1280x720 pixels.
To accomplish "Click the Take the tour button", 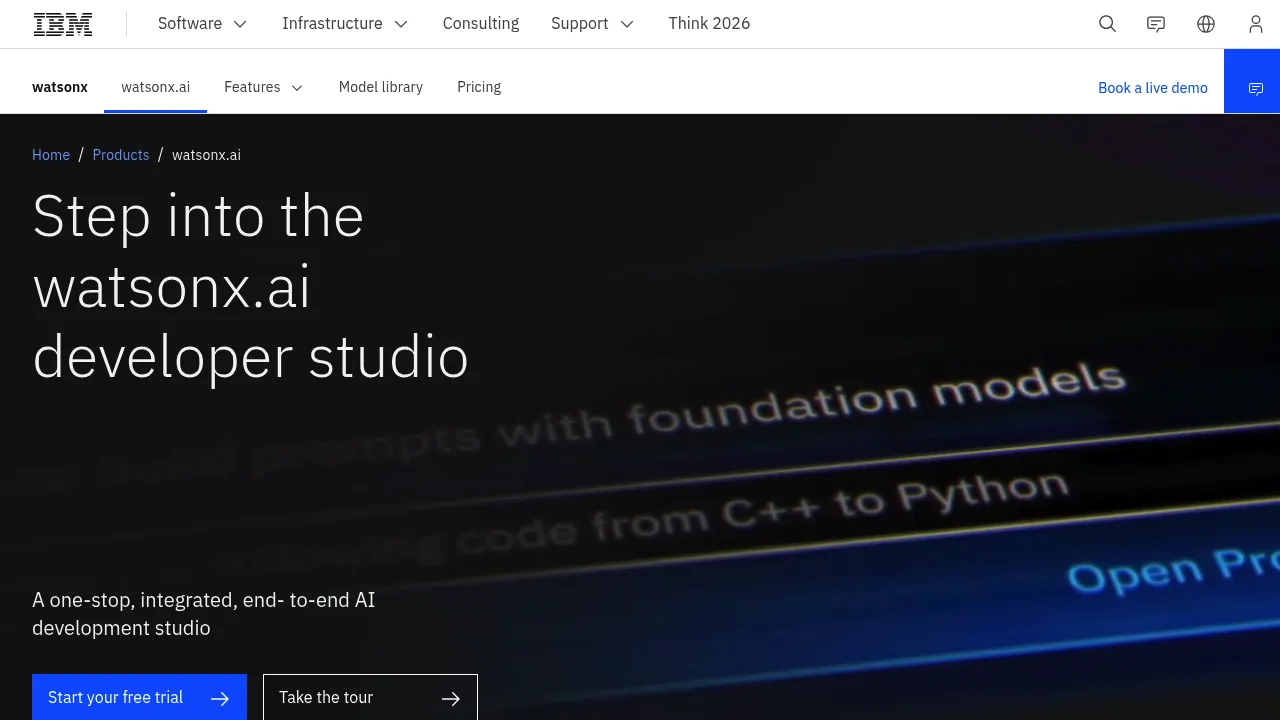I will (370, 697).
